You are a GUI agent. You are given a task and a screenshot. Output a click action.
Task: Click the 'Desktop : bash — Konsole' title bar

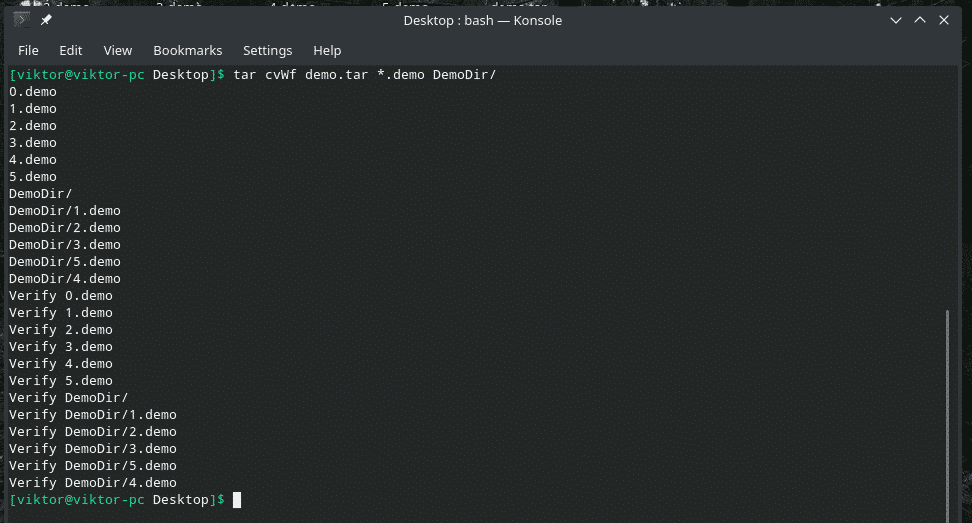coord(482,20)
